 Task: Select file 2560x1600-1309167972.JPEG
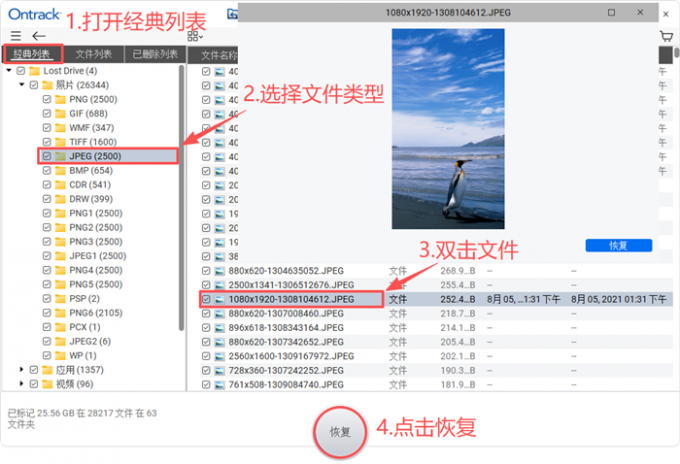coord(291,356)
